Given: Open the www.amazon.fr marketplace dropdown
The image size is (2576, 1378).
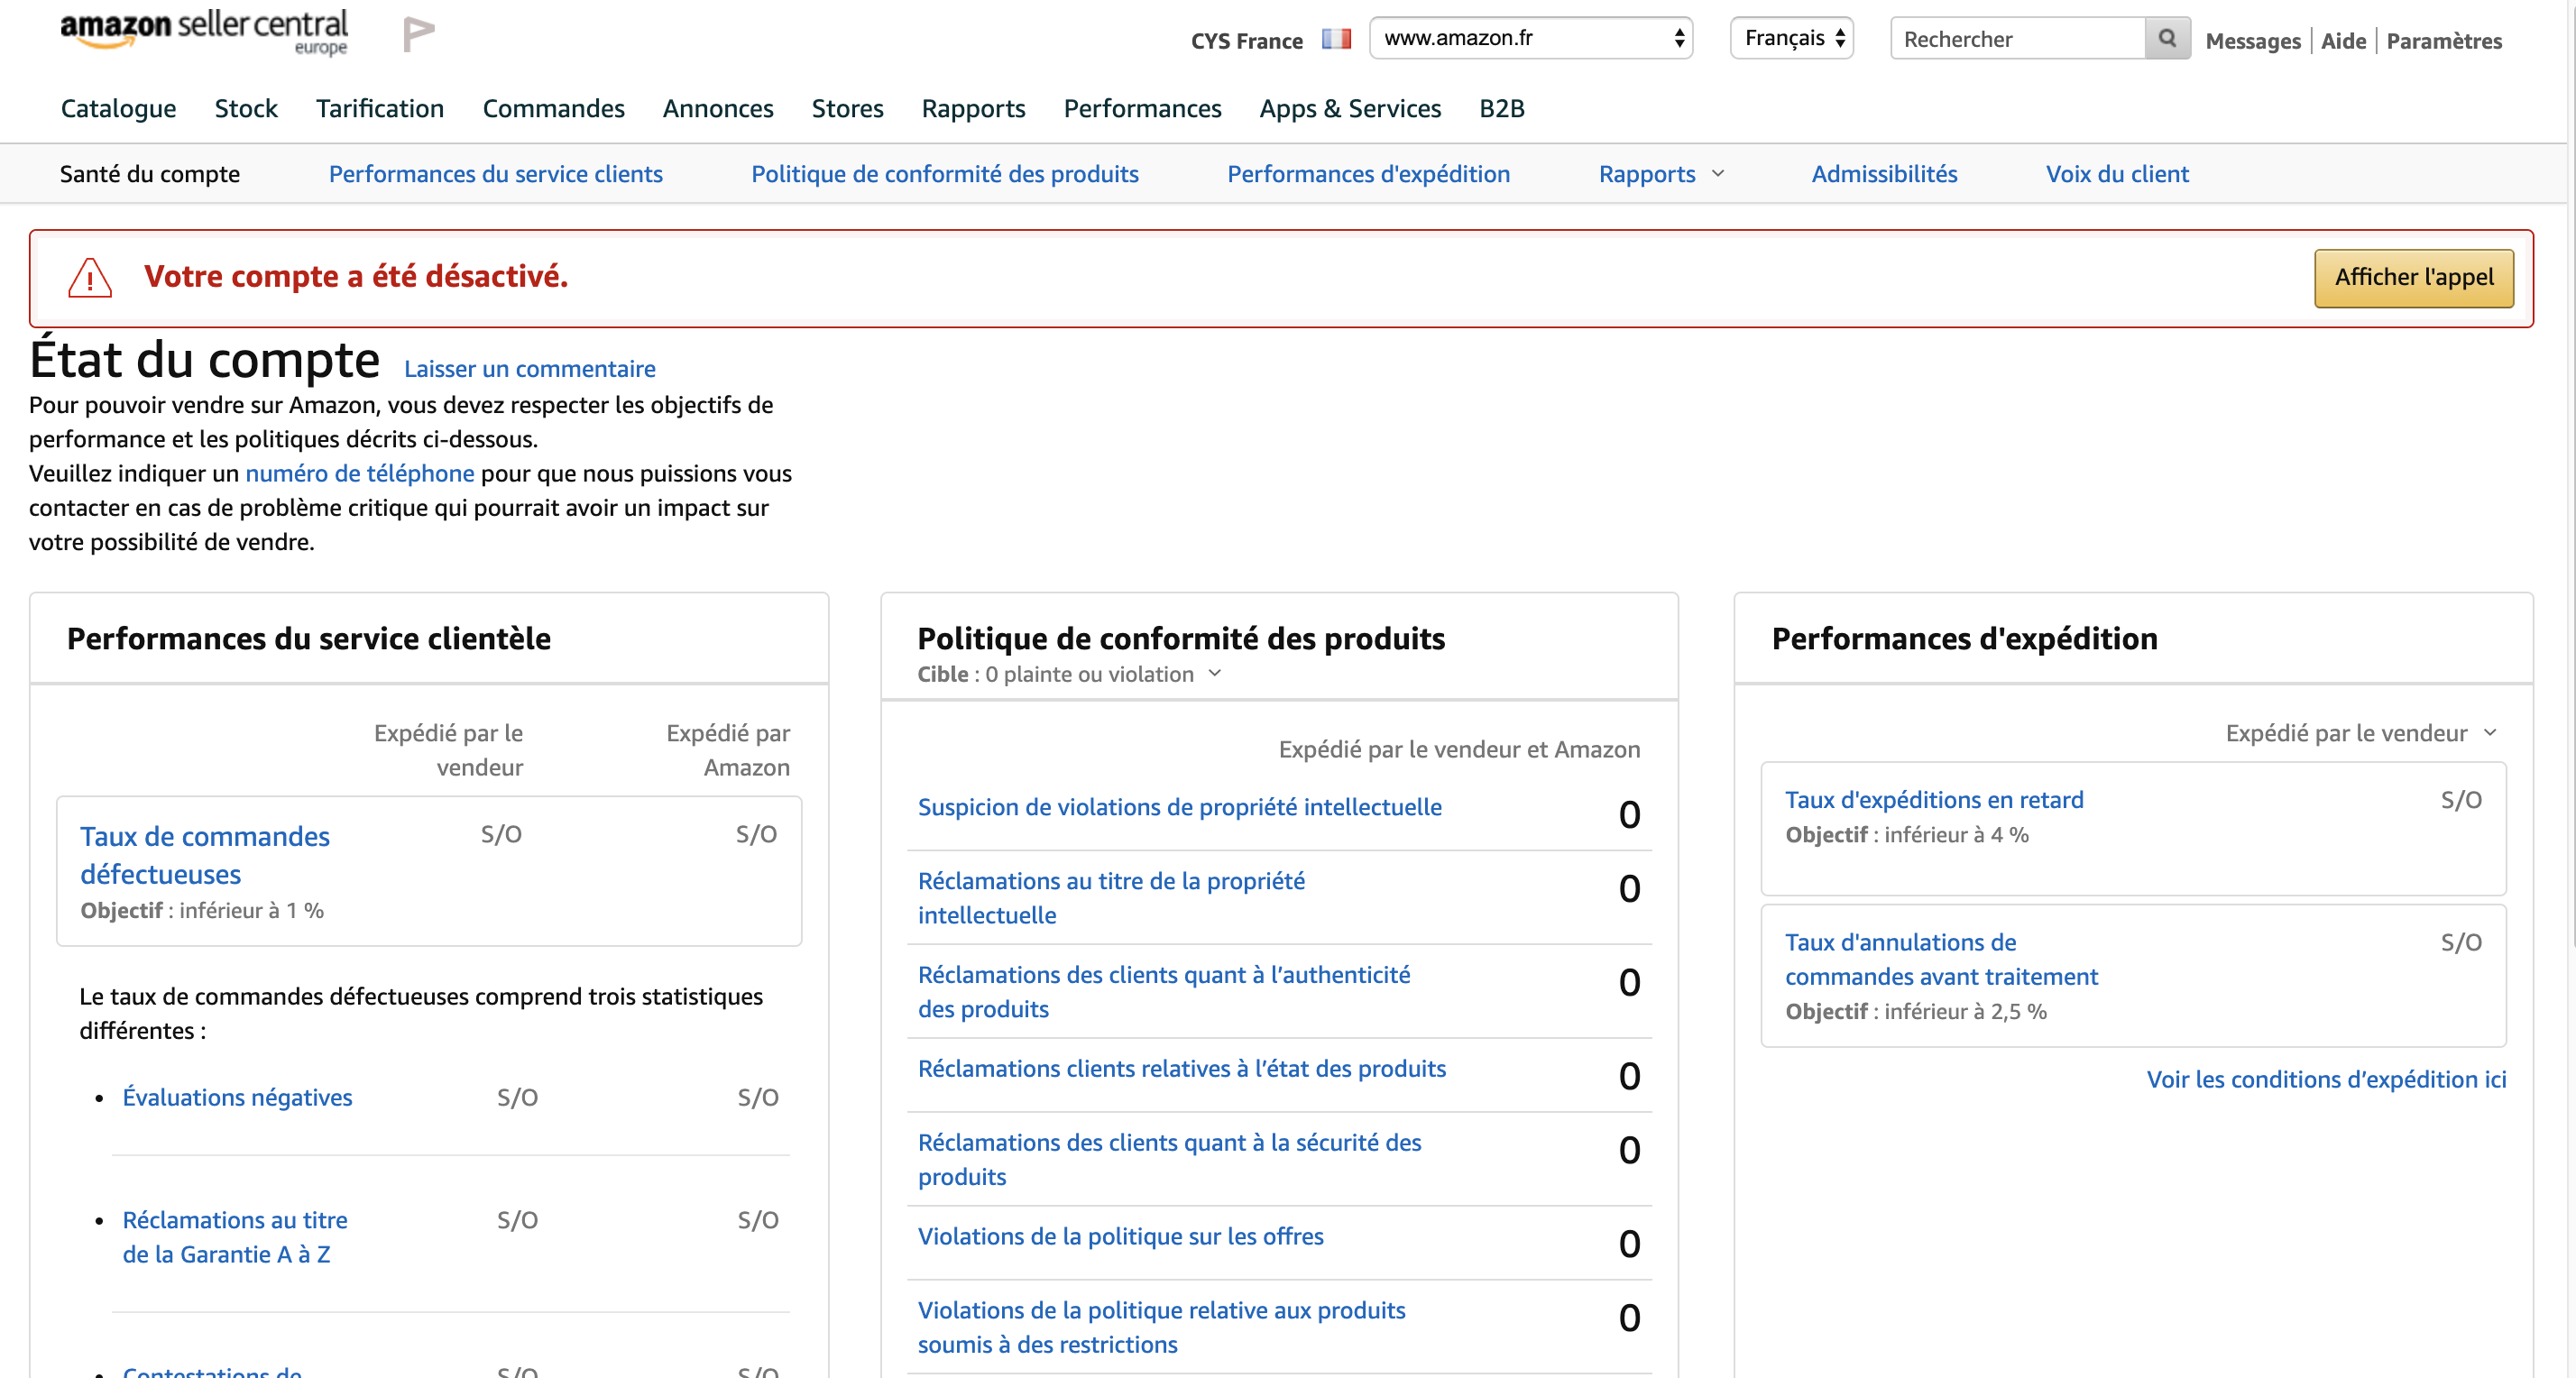Looking at the screenshot, I should click(x=1530, y=39).
